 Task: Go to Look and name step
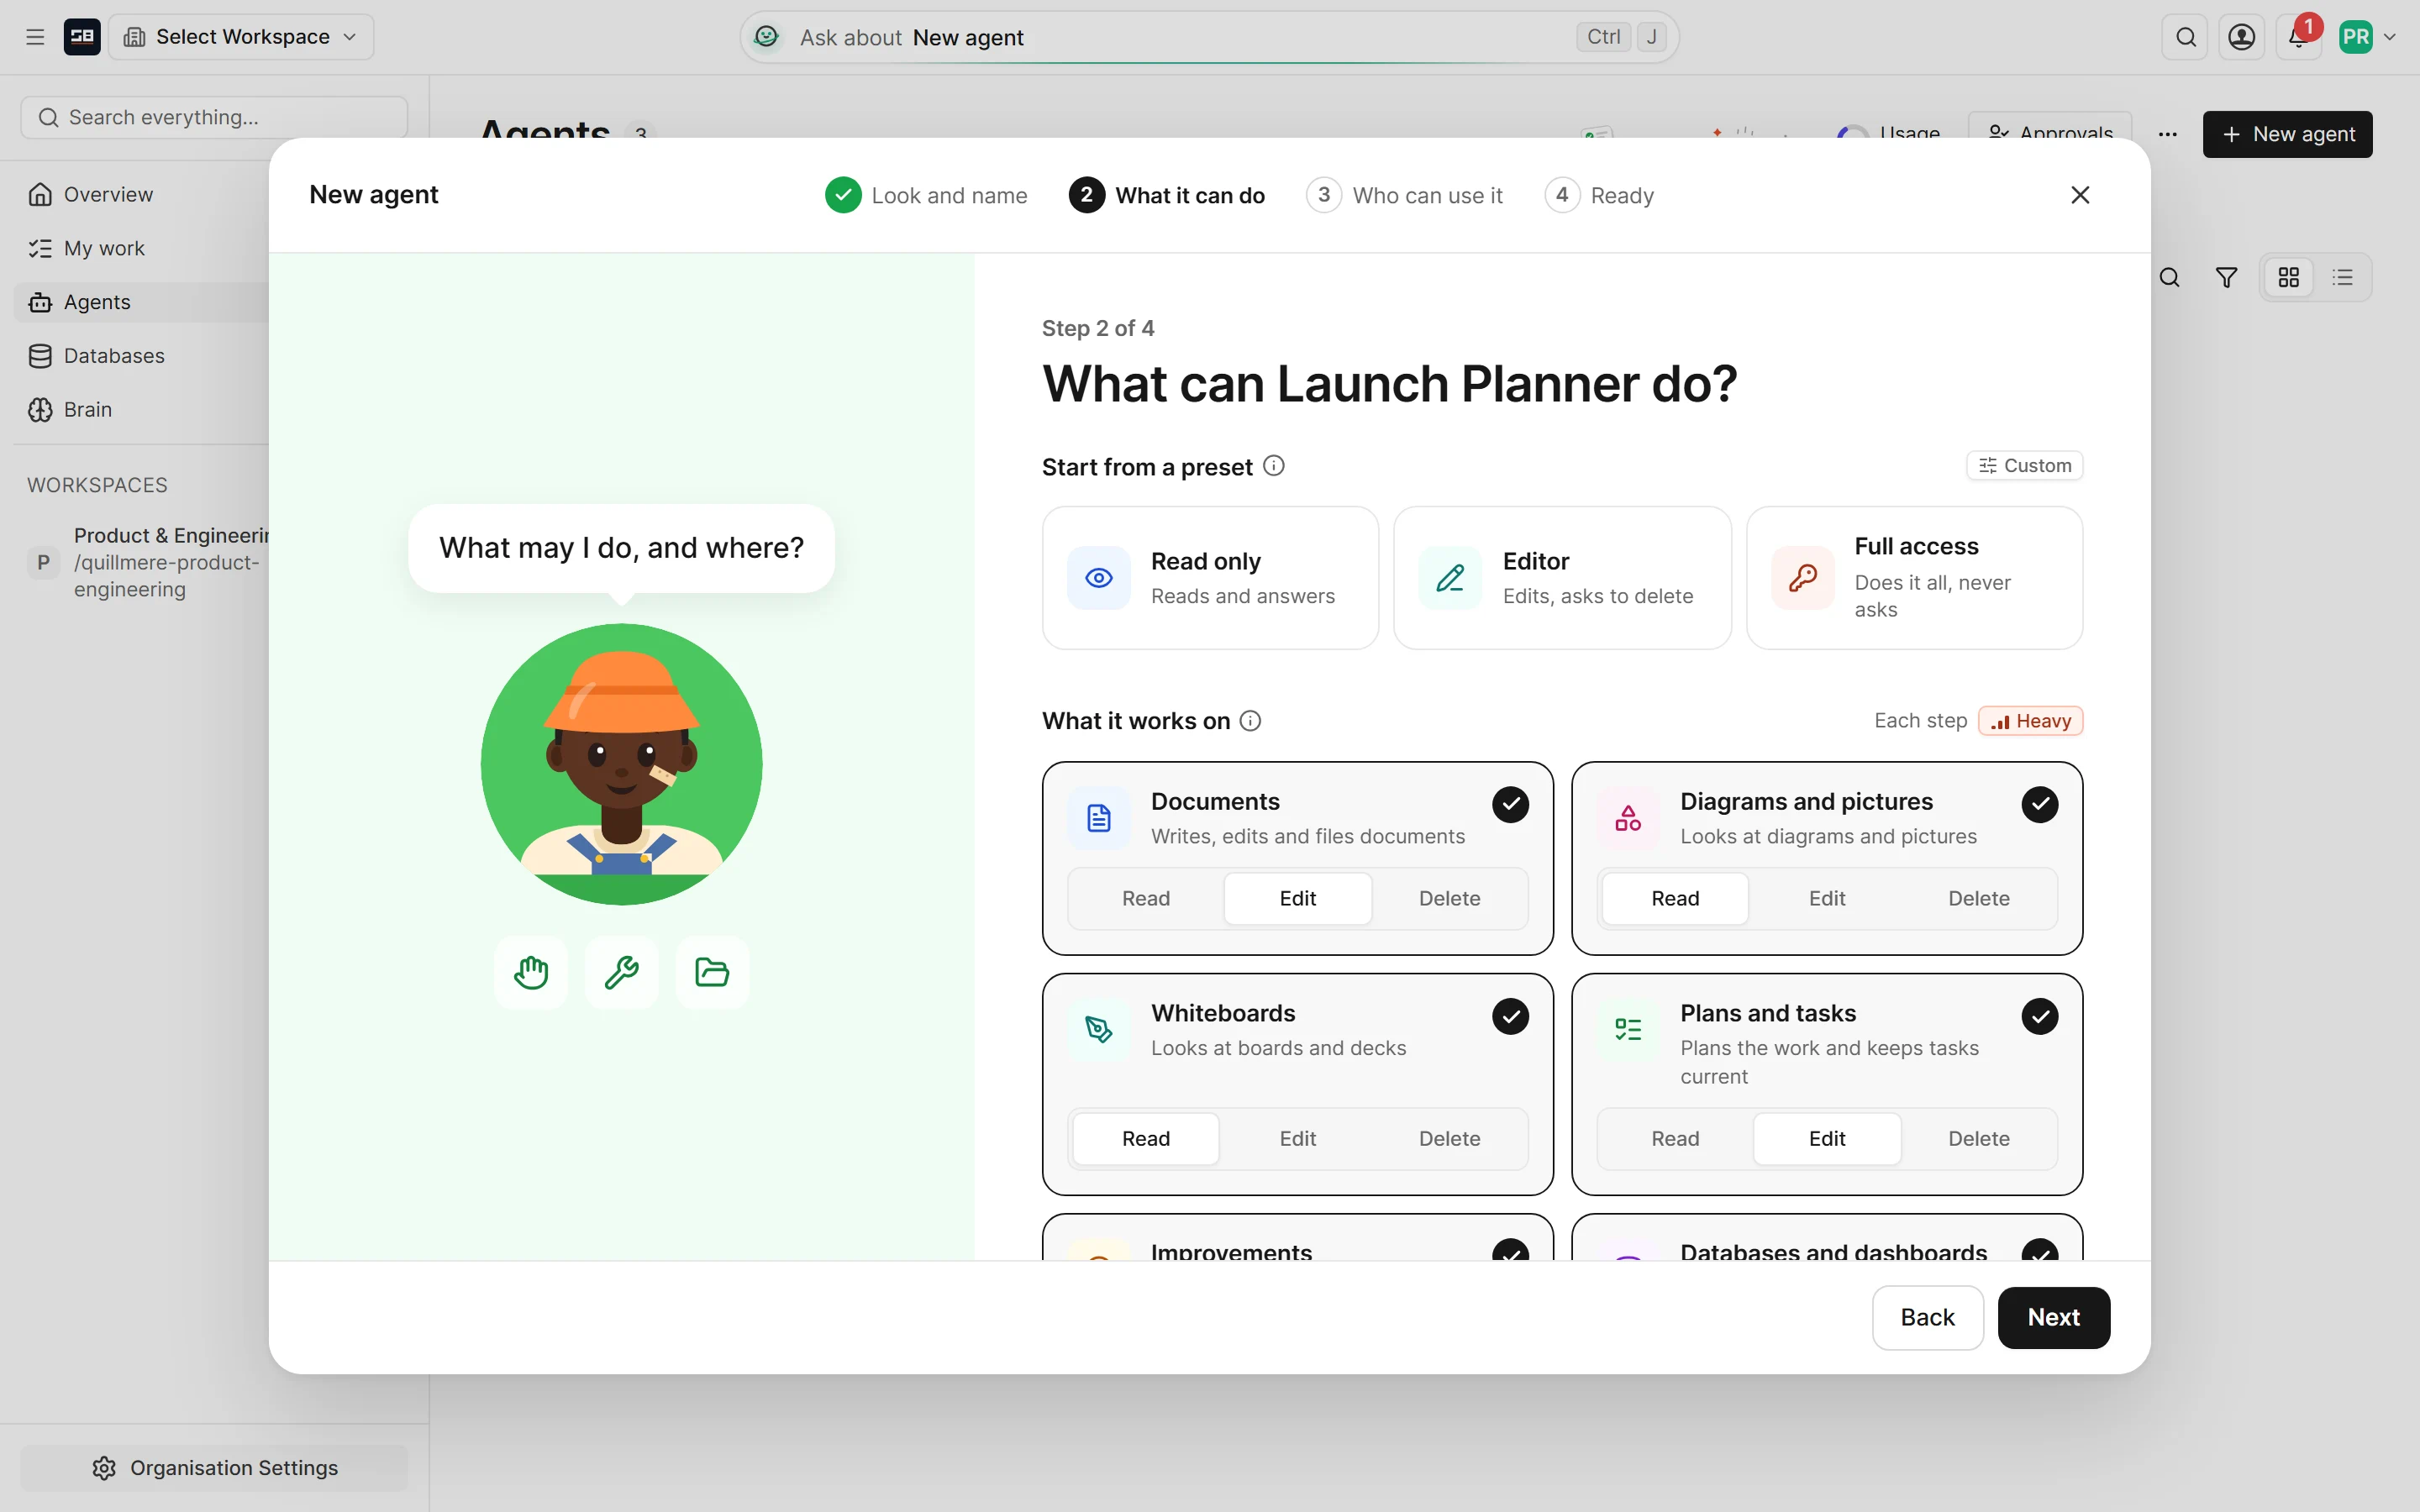coord(926,195)
